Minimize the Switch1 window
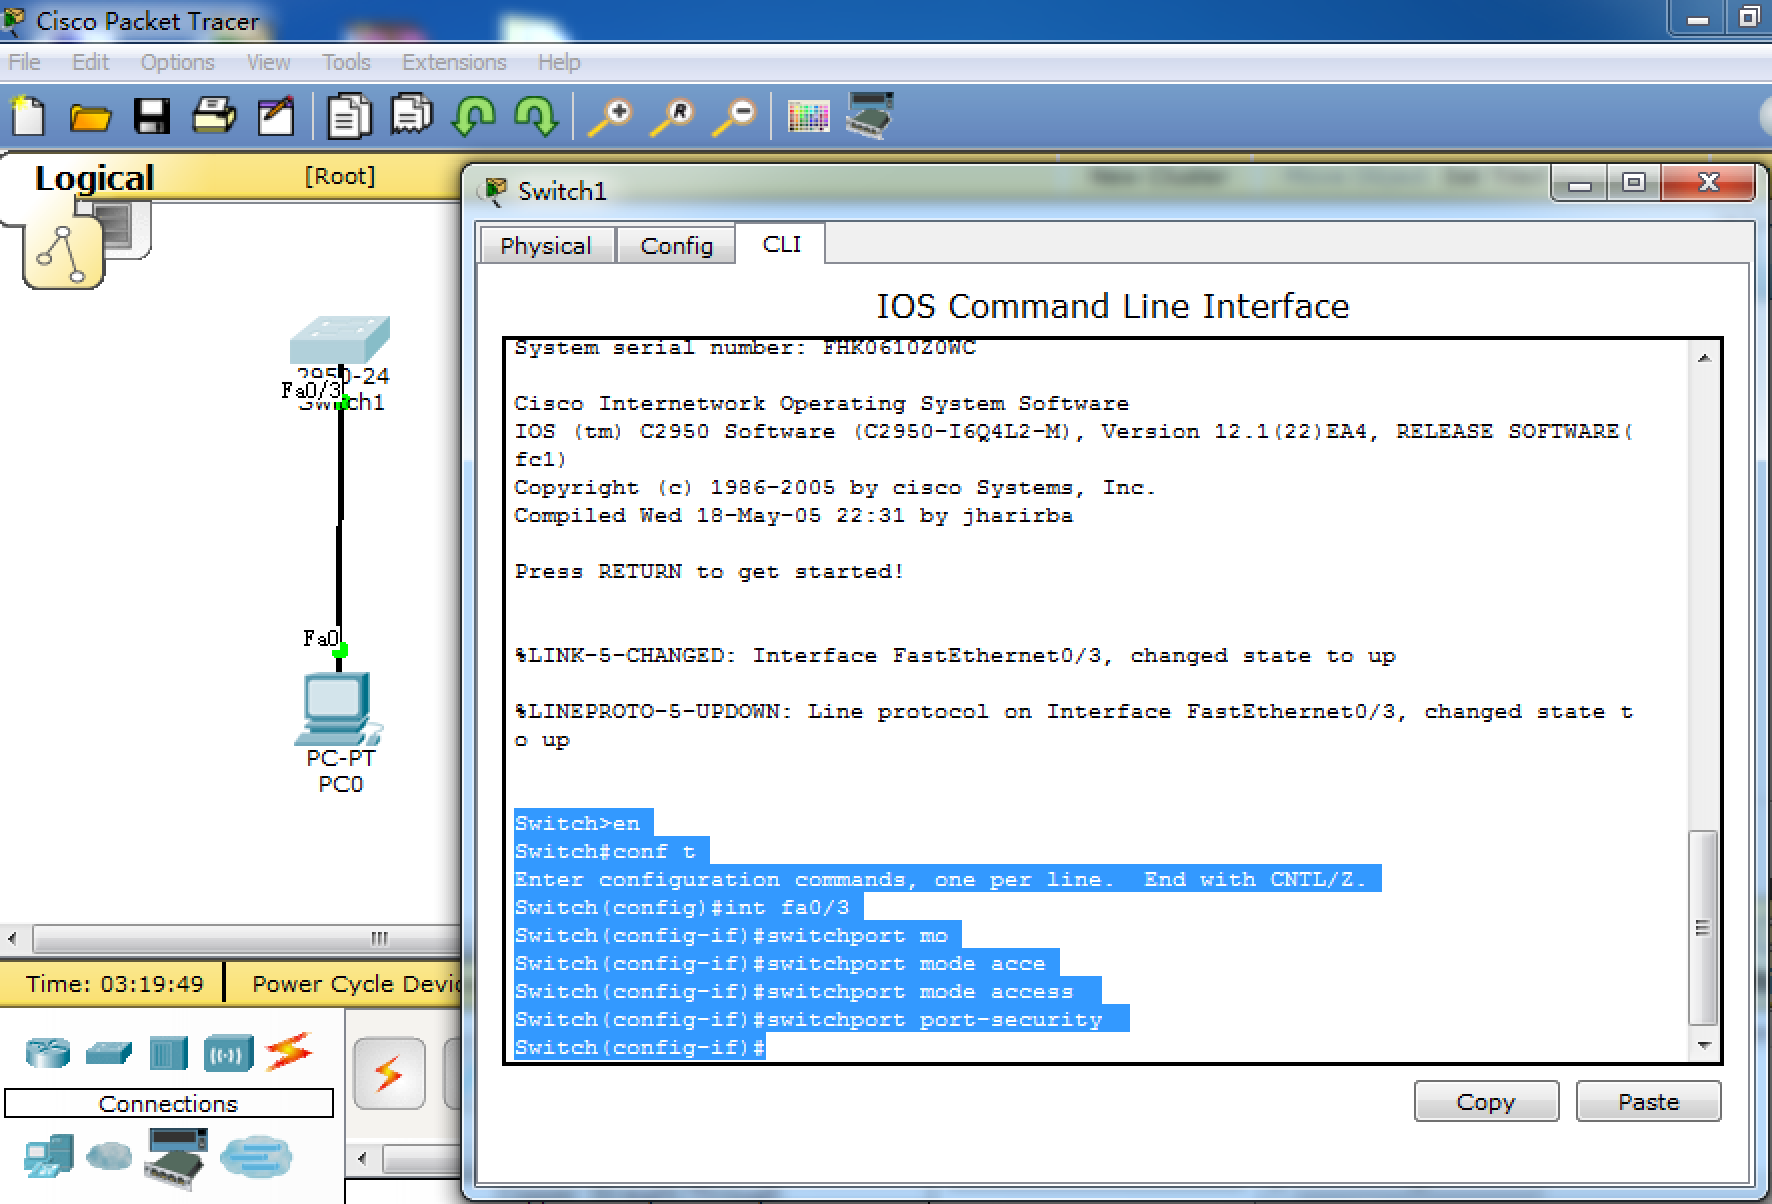 [x=1579, y=184]
